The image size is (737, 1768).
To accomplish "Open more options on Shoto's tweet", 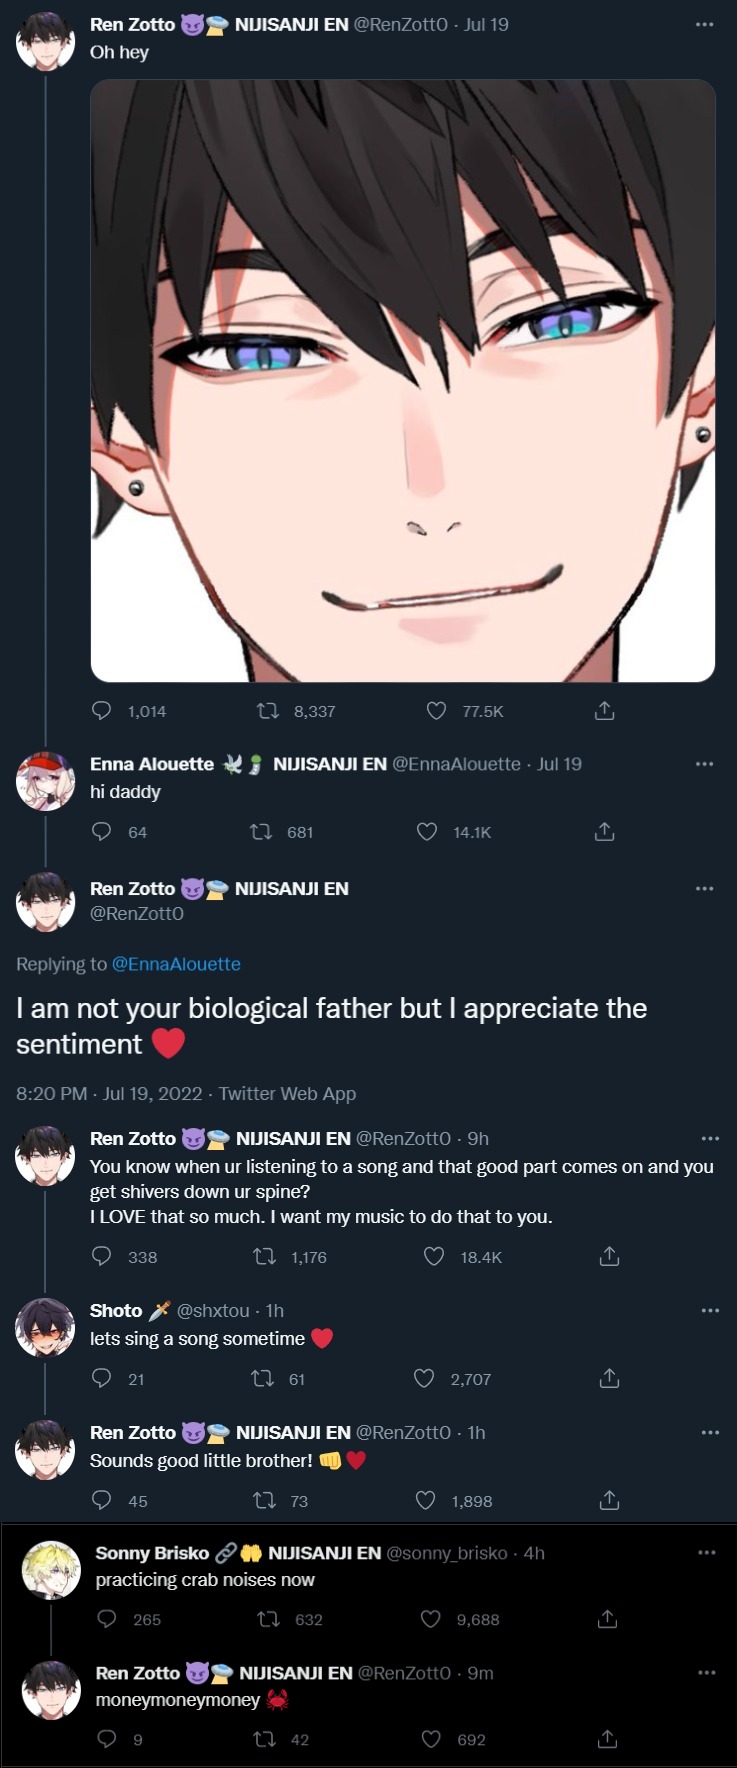I will pyautogui.click(x=710, y=1310).
